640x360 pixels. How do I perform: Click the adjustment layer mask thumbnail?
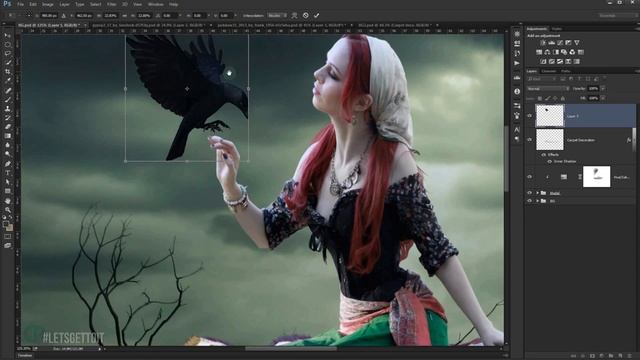[596, 177]
